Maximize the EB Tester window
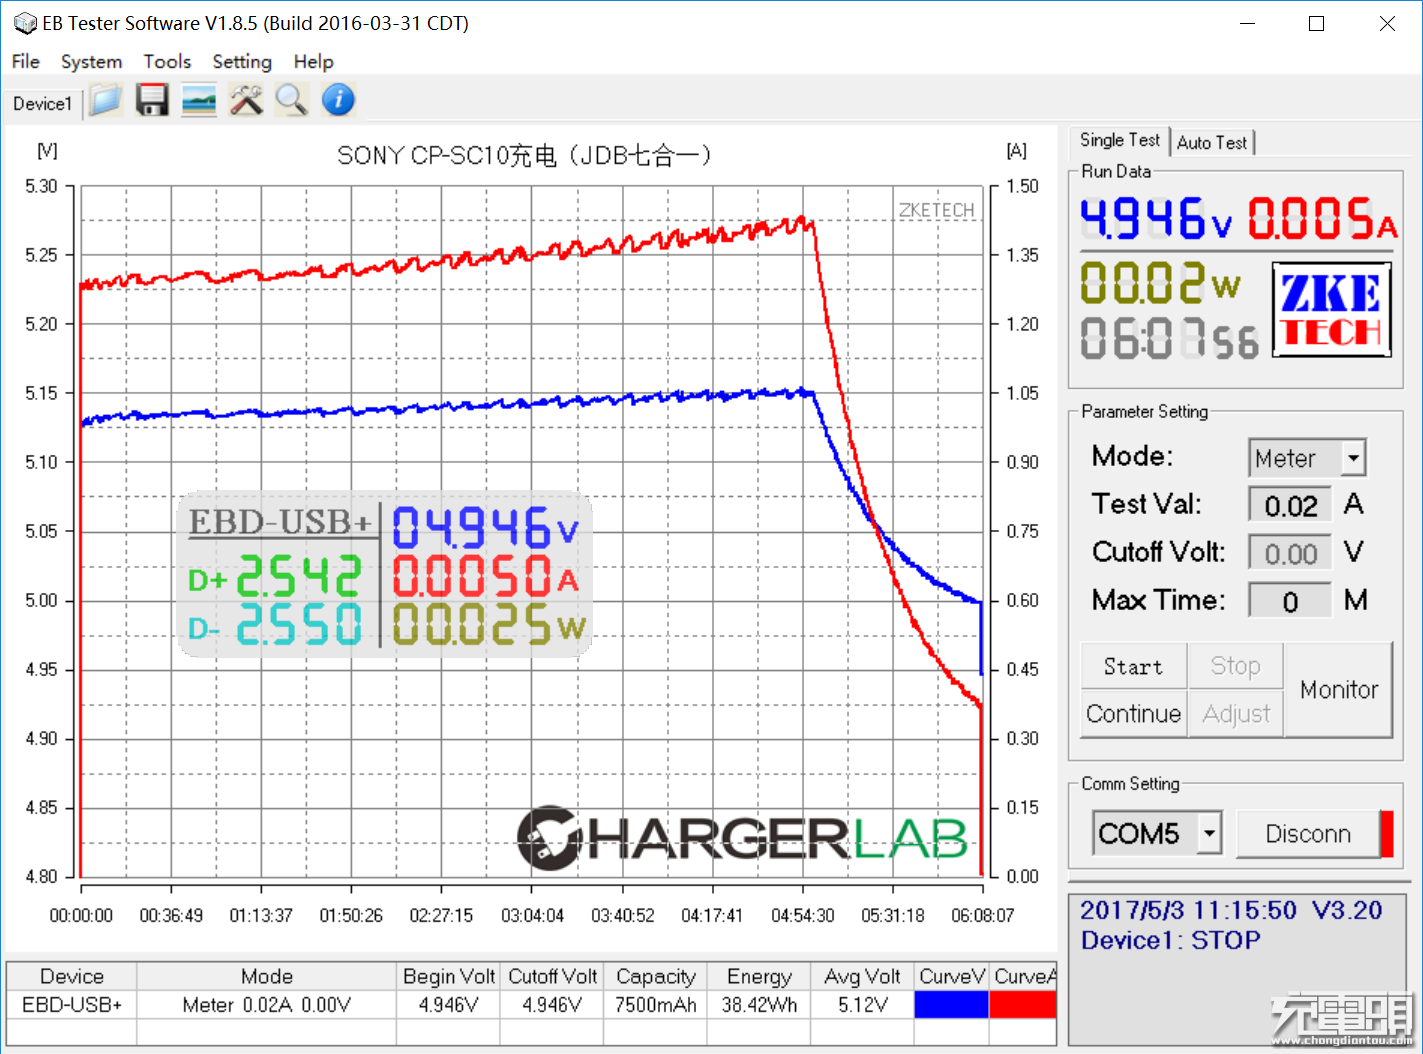Viewport: 1423px width, 1054px height. pos(1317,23)
